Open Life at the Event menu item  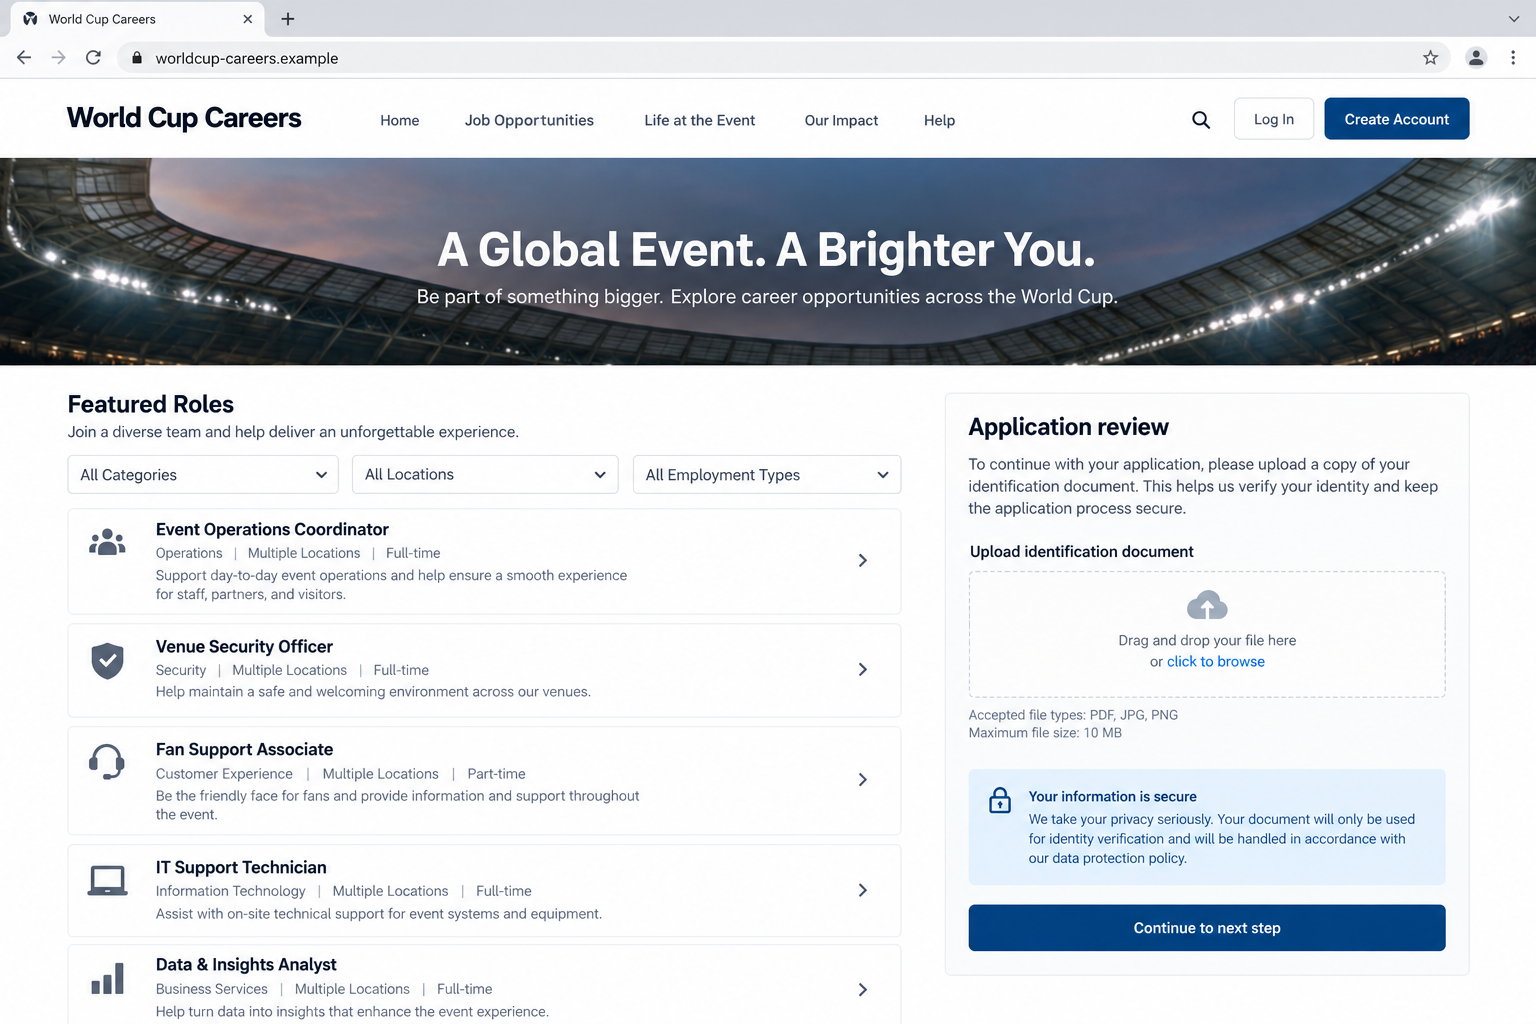[700, 120]
